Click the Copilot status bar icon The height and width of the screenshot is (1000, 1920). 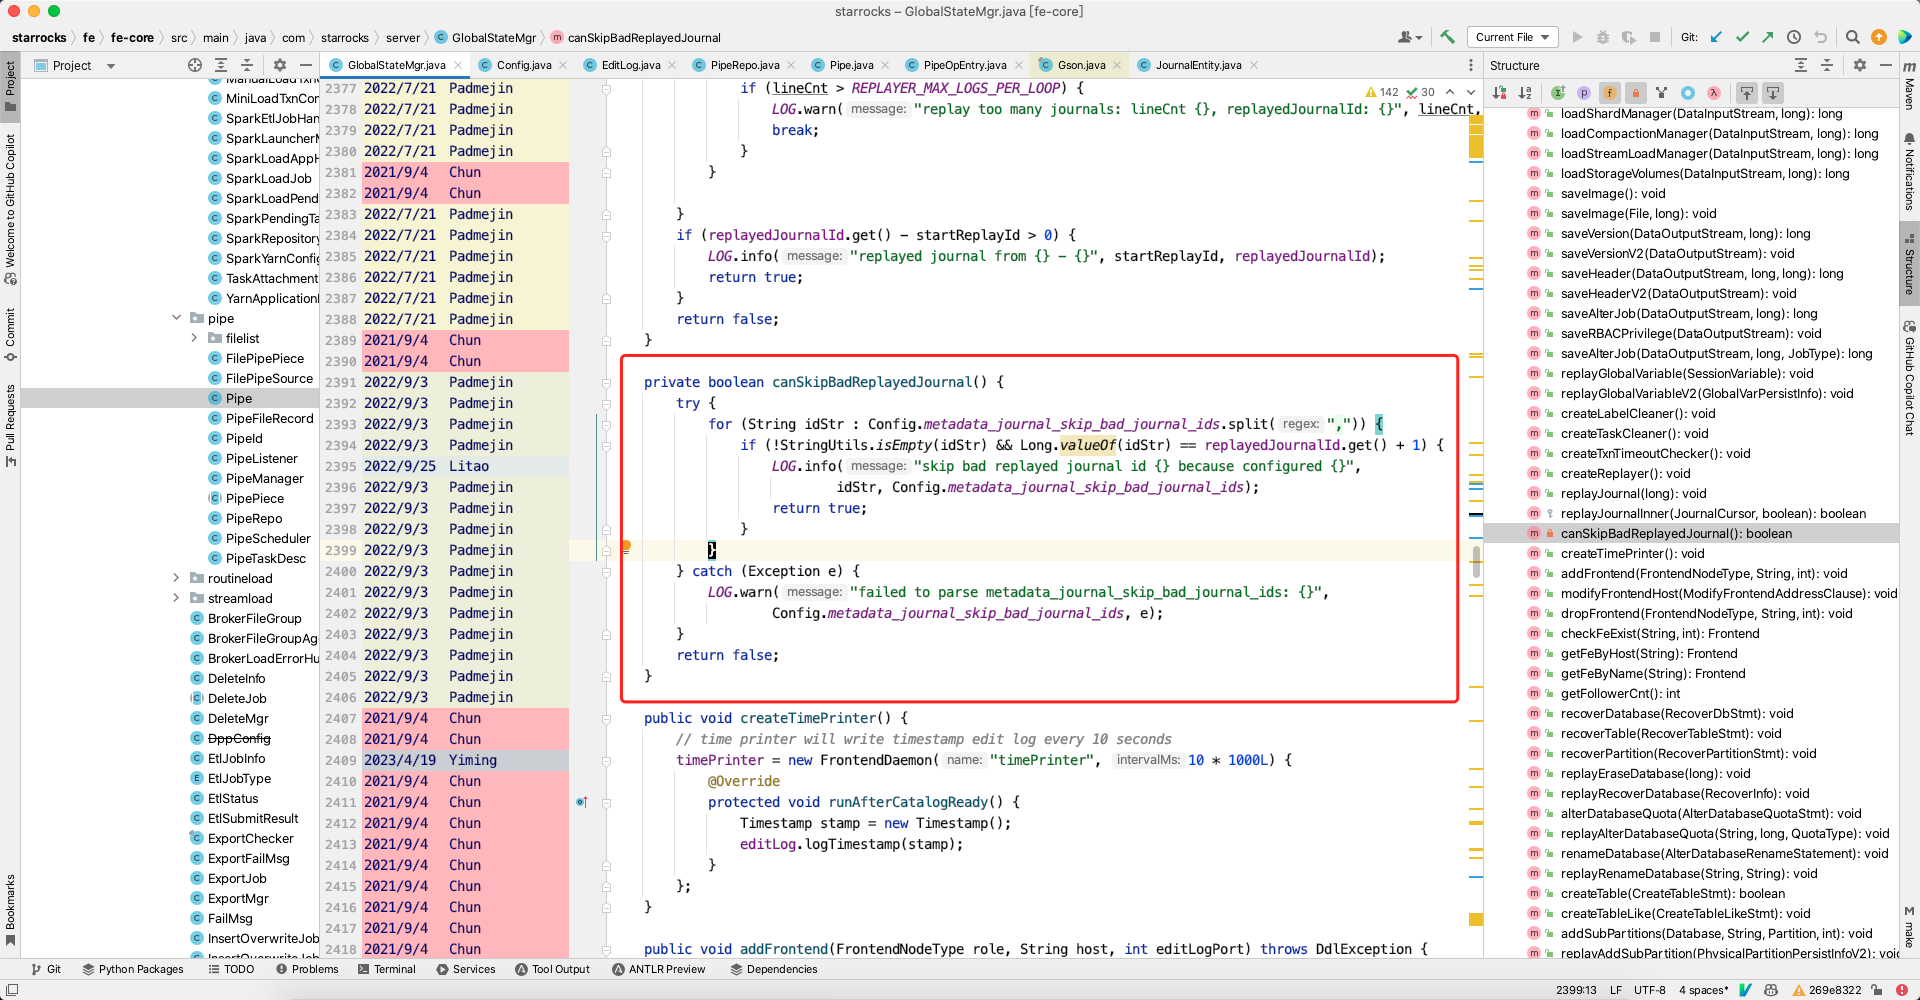coord(1771,990)
